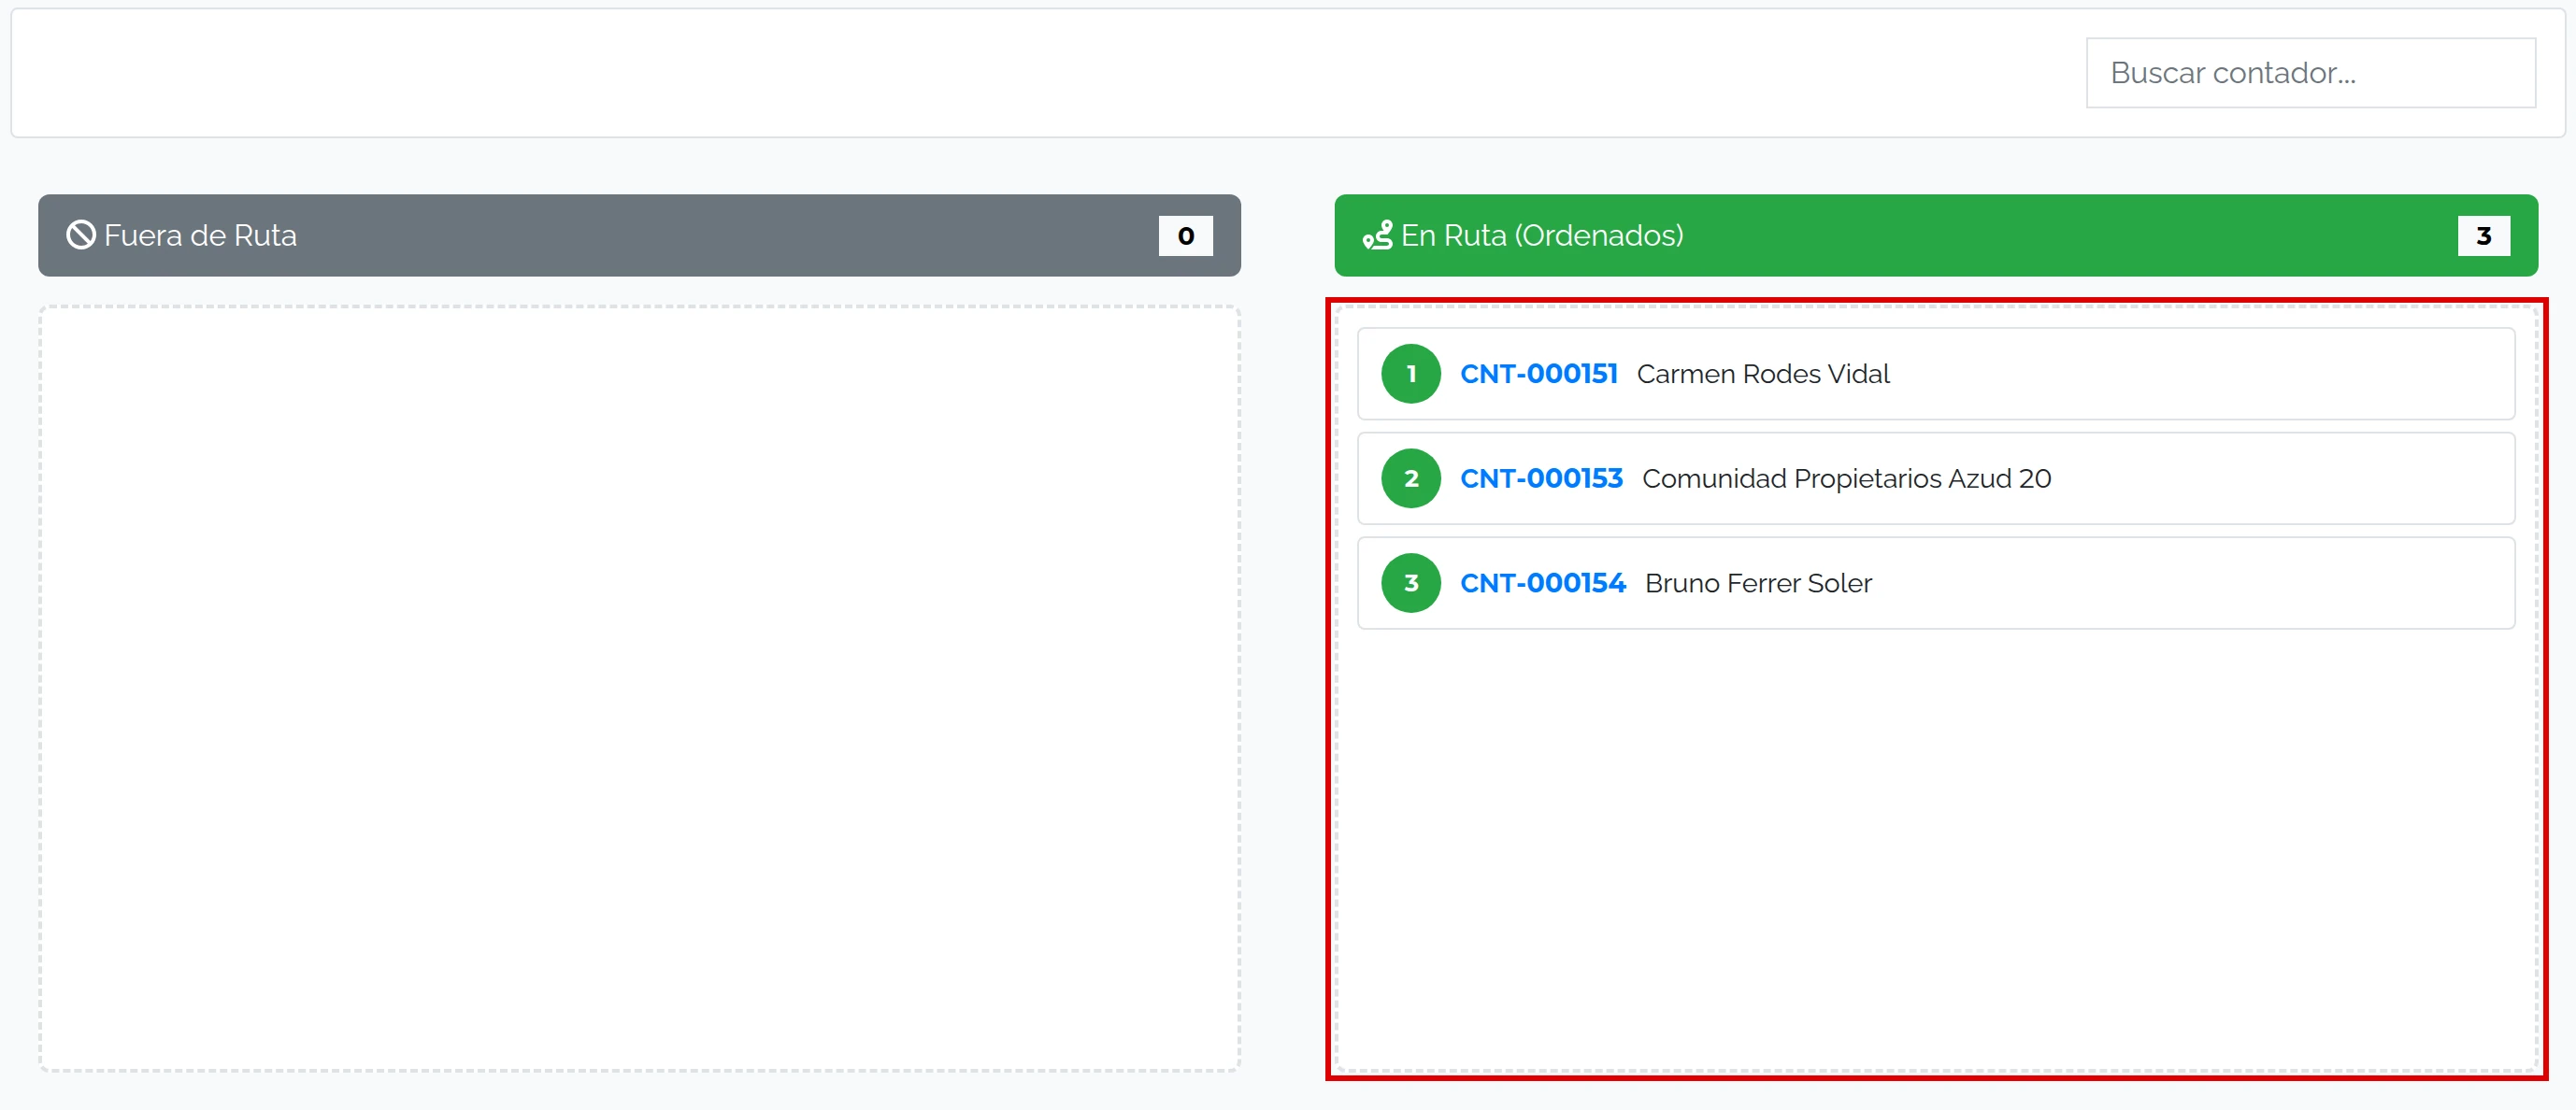Click the En Ruta route icon

pos(1377,235)
